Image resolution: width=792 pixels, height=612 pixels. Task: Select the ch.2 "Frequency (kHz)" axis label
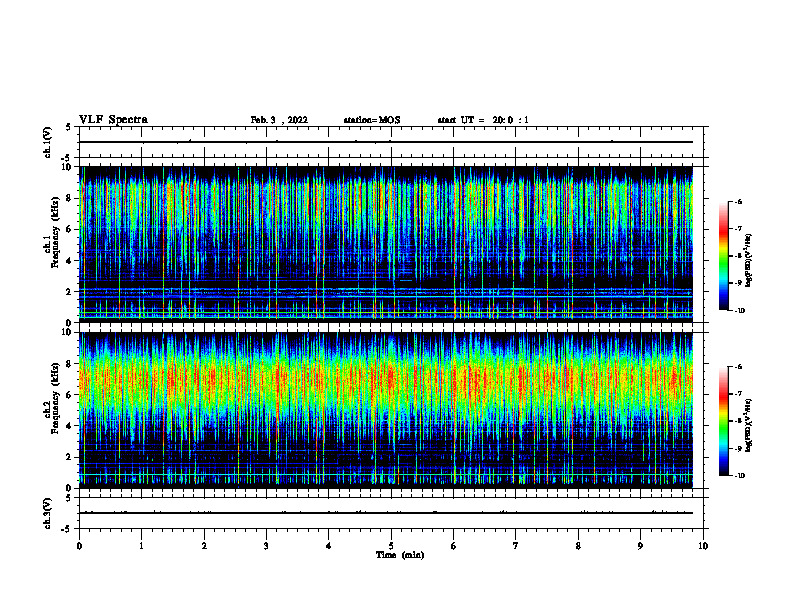pyautogui.click(x=55, y=398)
